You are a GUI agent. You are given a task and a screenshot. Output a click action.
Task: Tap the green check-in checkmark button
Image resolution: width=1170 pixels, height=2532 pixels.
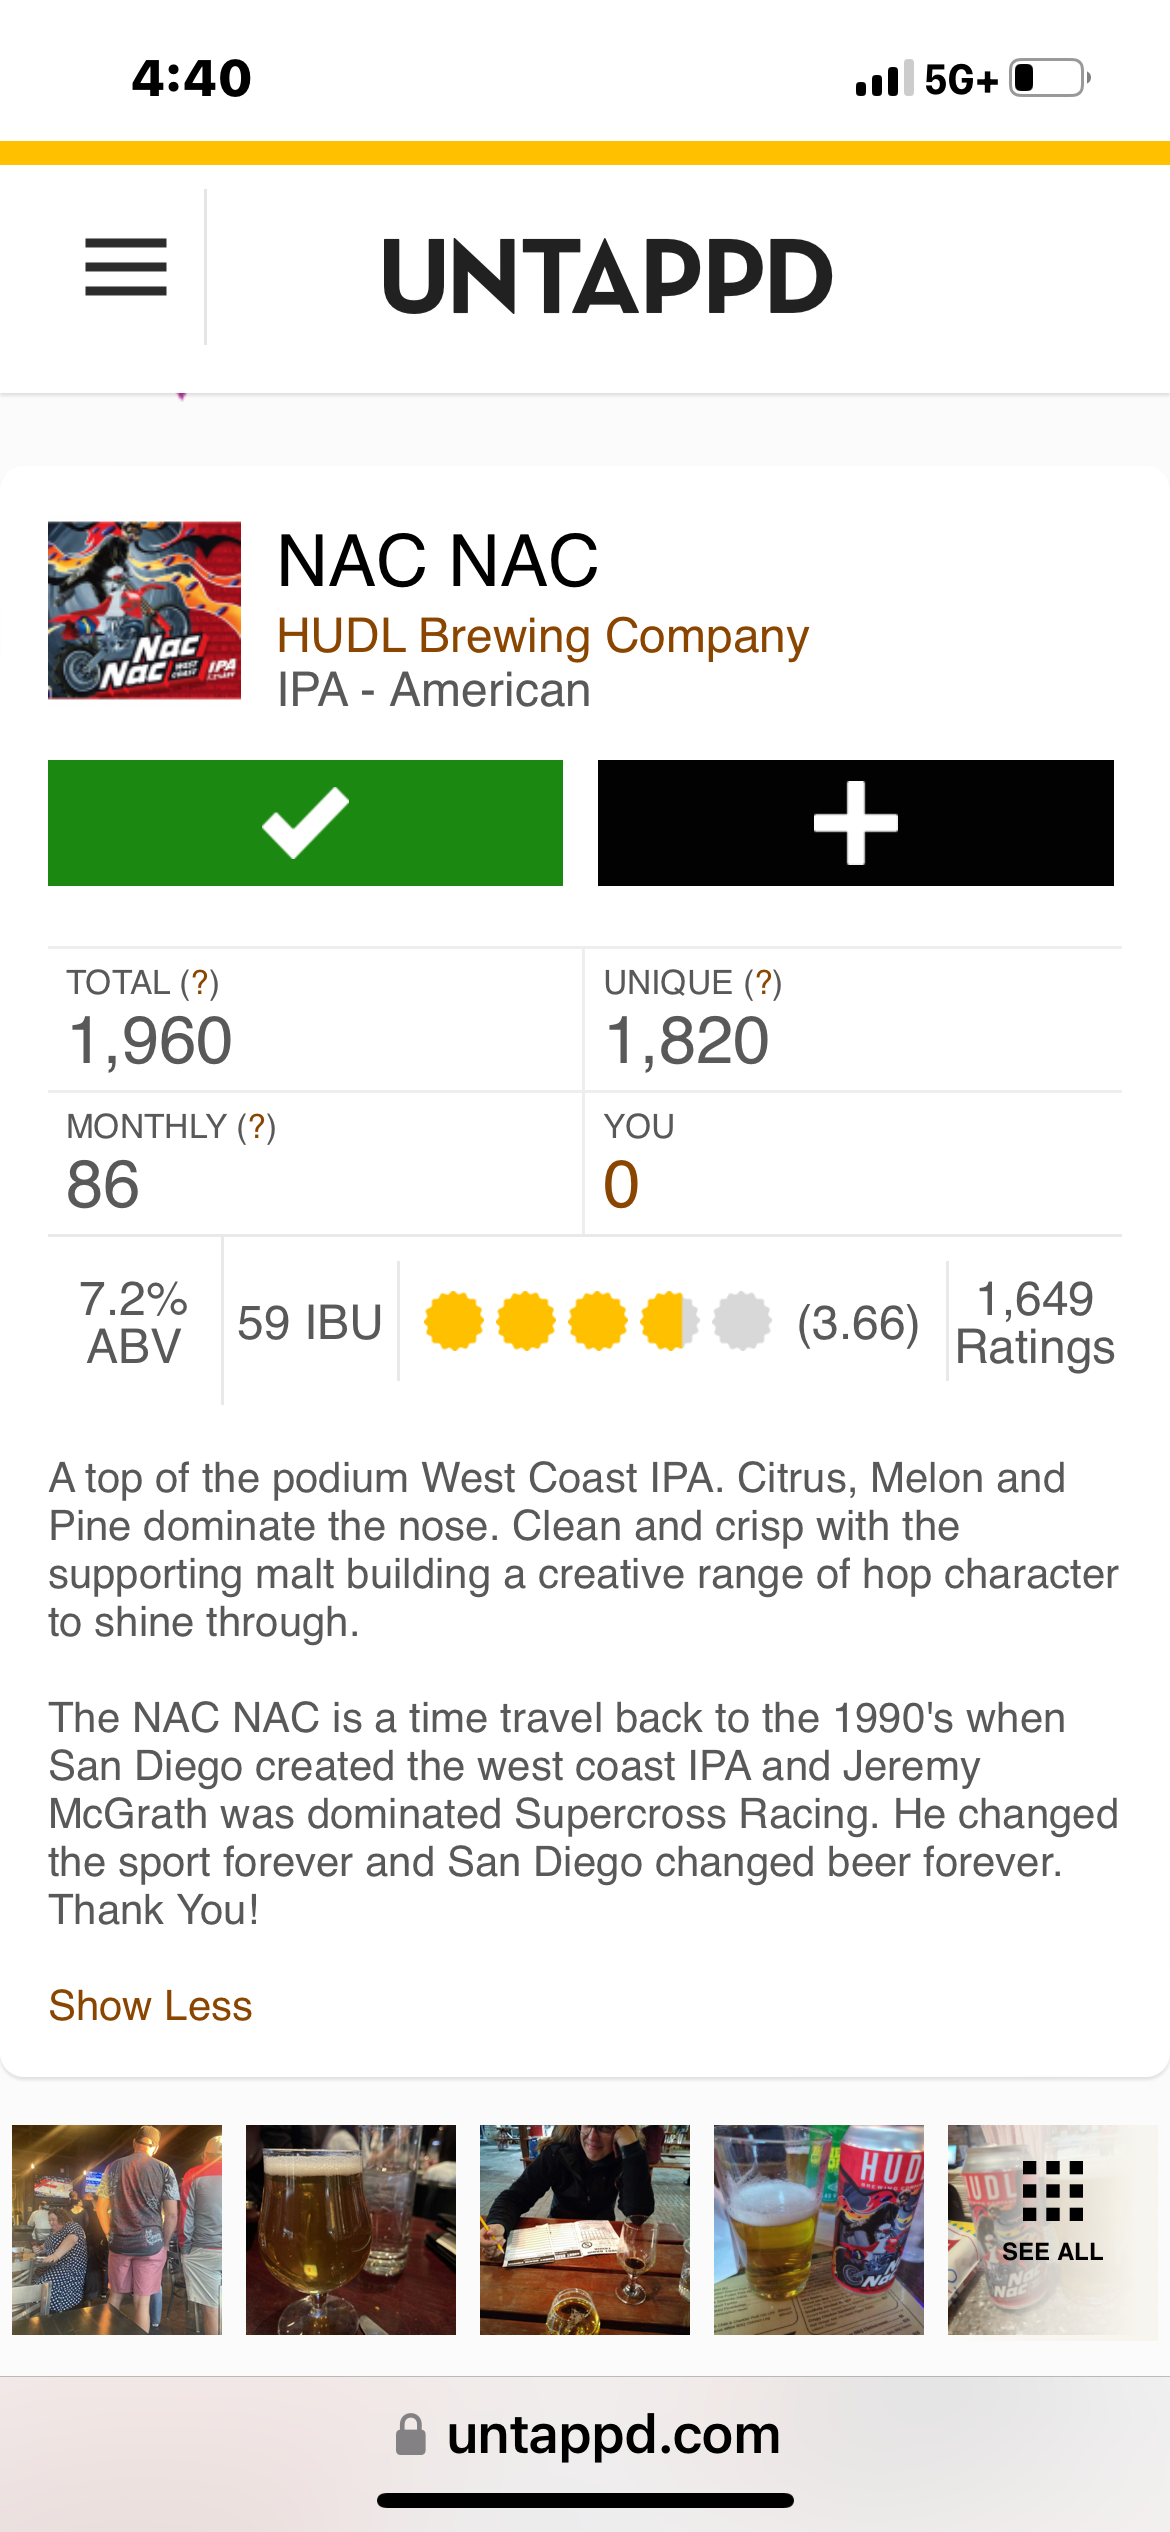tap(305, 823)
